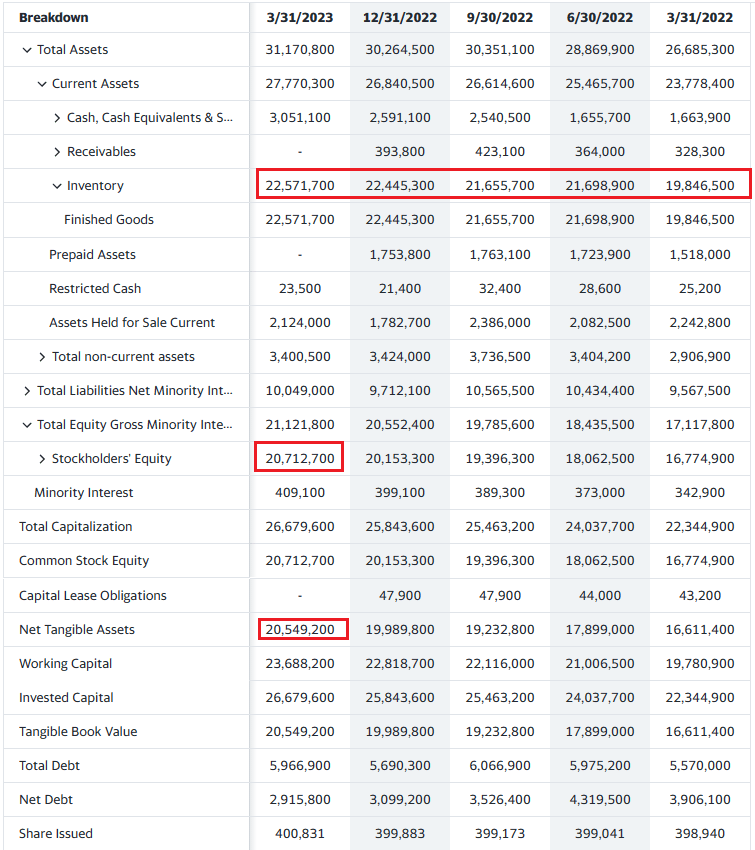Expand the Stockholders' Equity row chevron

pos(42,459)
